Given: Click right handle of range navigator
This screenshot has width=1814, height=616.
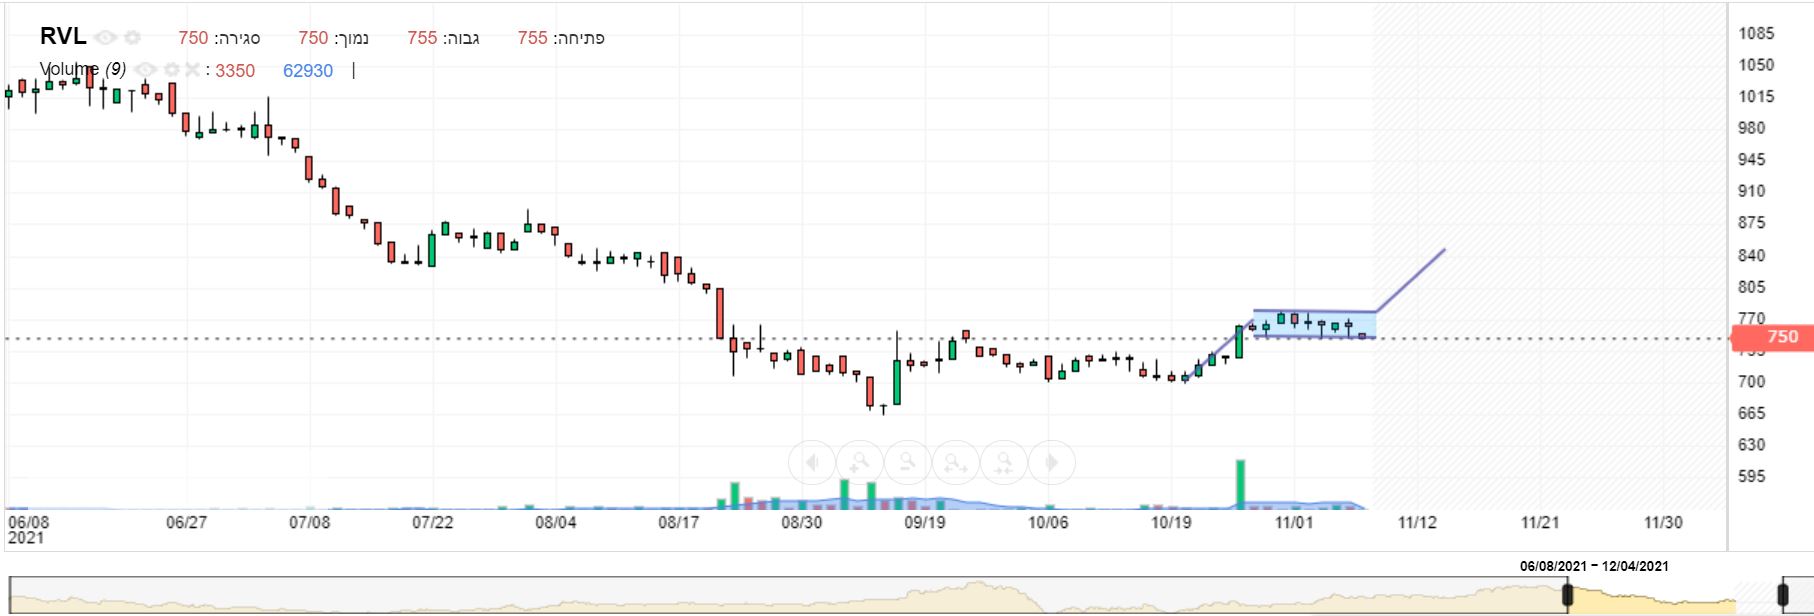Looking at the screenshot, I should (1782, 595).
